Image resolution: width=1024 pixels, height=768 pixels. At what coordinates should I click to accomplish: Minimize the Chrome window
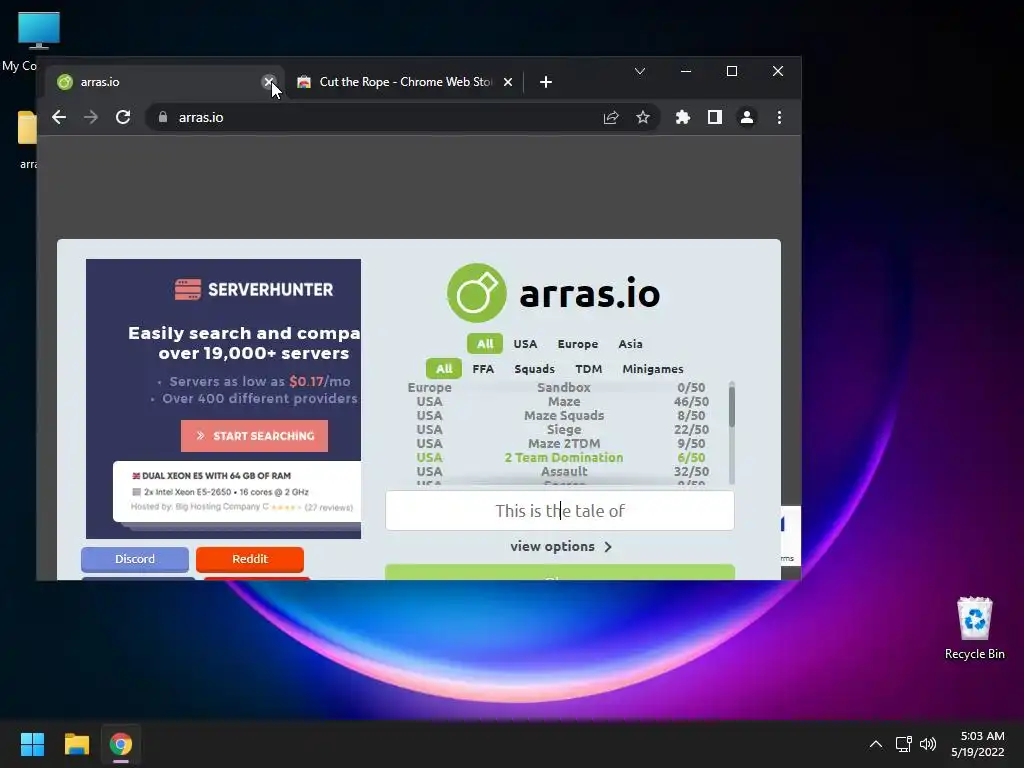click(686, 71)
